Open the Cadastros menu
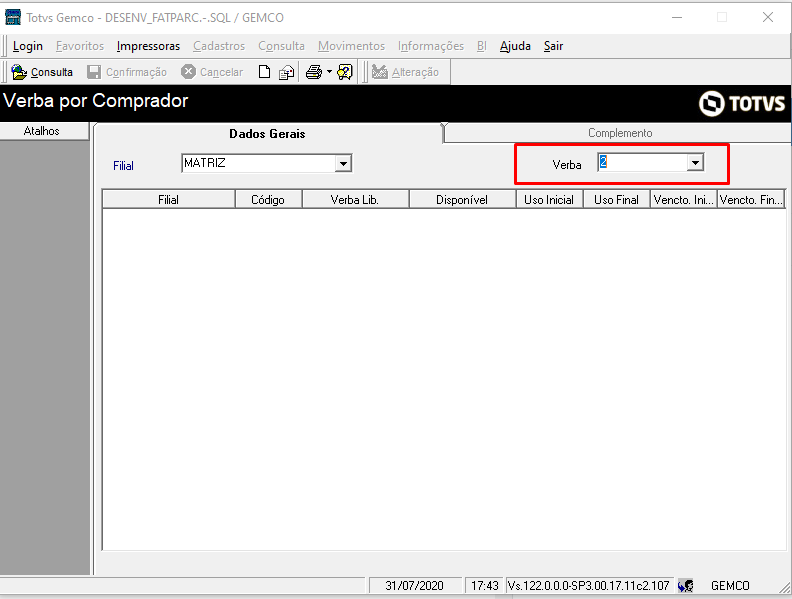This screenshot has width=792, height=599. point(219,46)
